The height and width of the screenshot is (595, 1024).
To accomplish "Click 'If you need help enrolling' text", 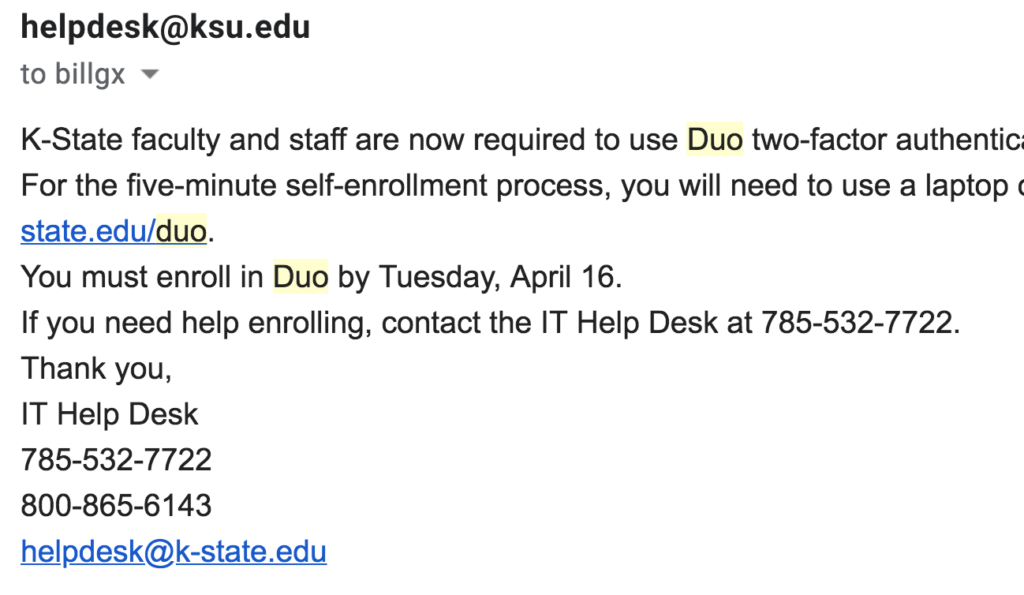I will 196,323.
